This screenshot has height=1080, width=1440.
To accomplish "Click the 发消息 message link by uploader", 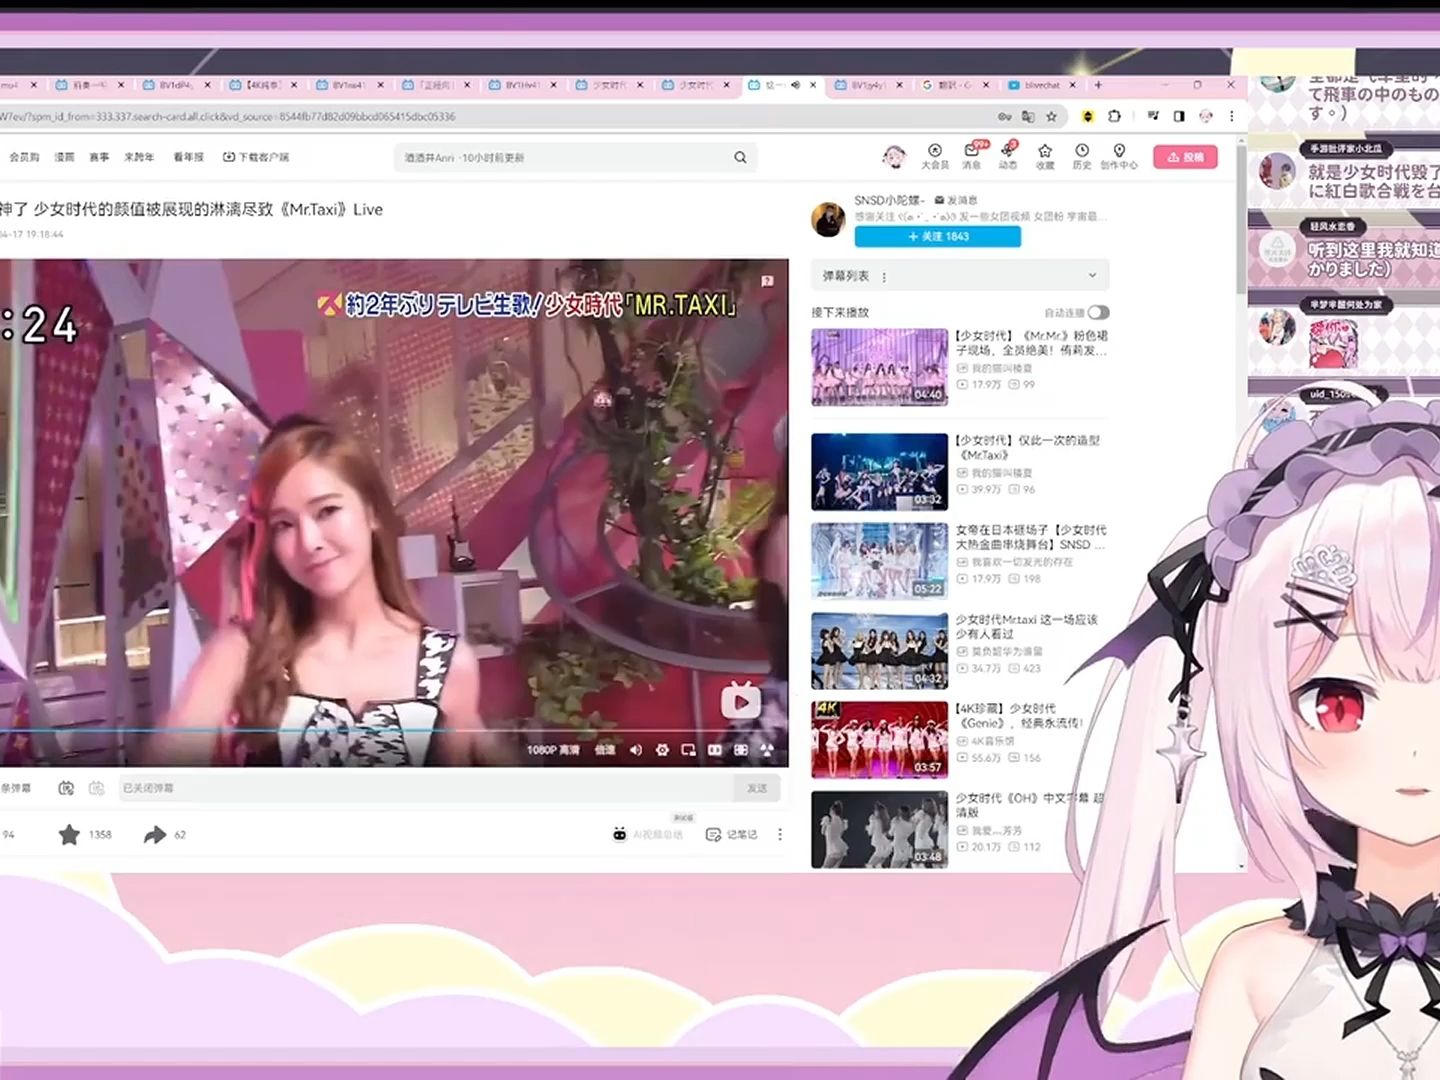I will [956, 200].
